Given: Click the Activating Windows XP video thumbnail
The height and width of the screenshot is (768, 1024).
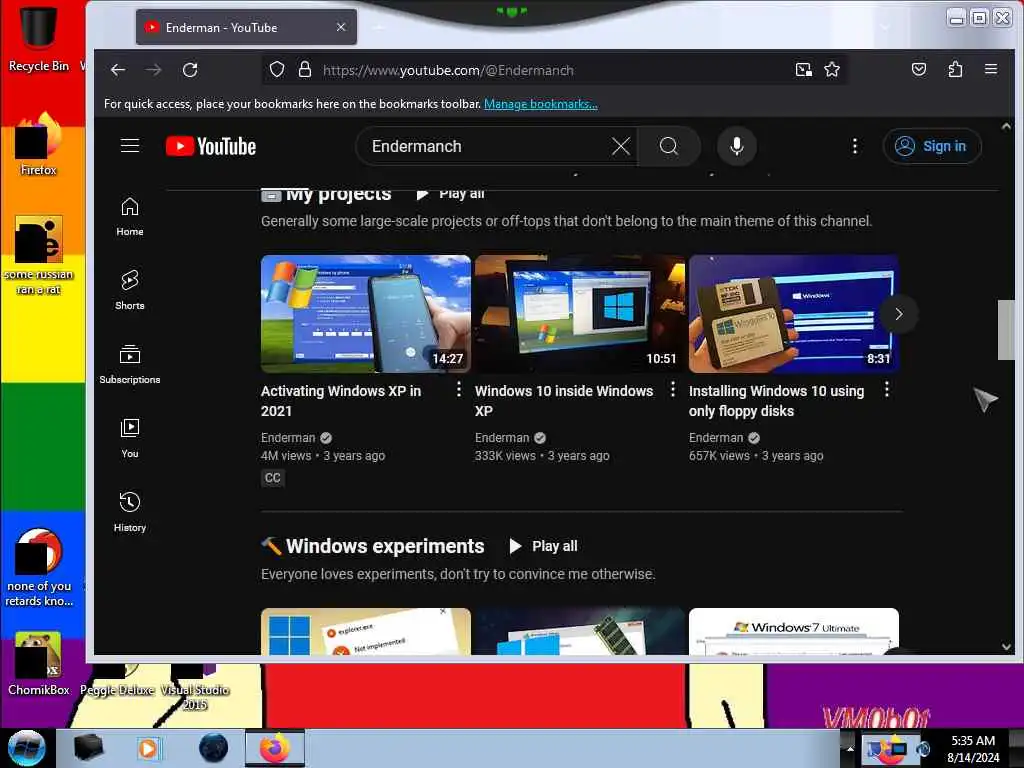Looking at the screenshot, I should pyautogui.click(x=366, y=314).
